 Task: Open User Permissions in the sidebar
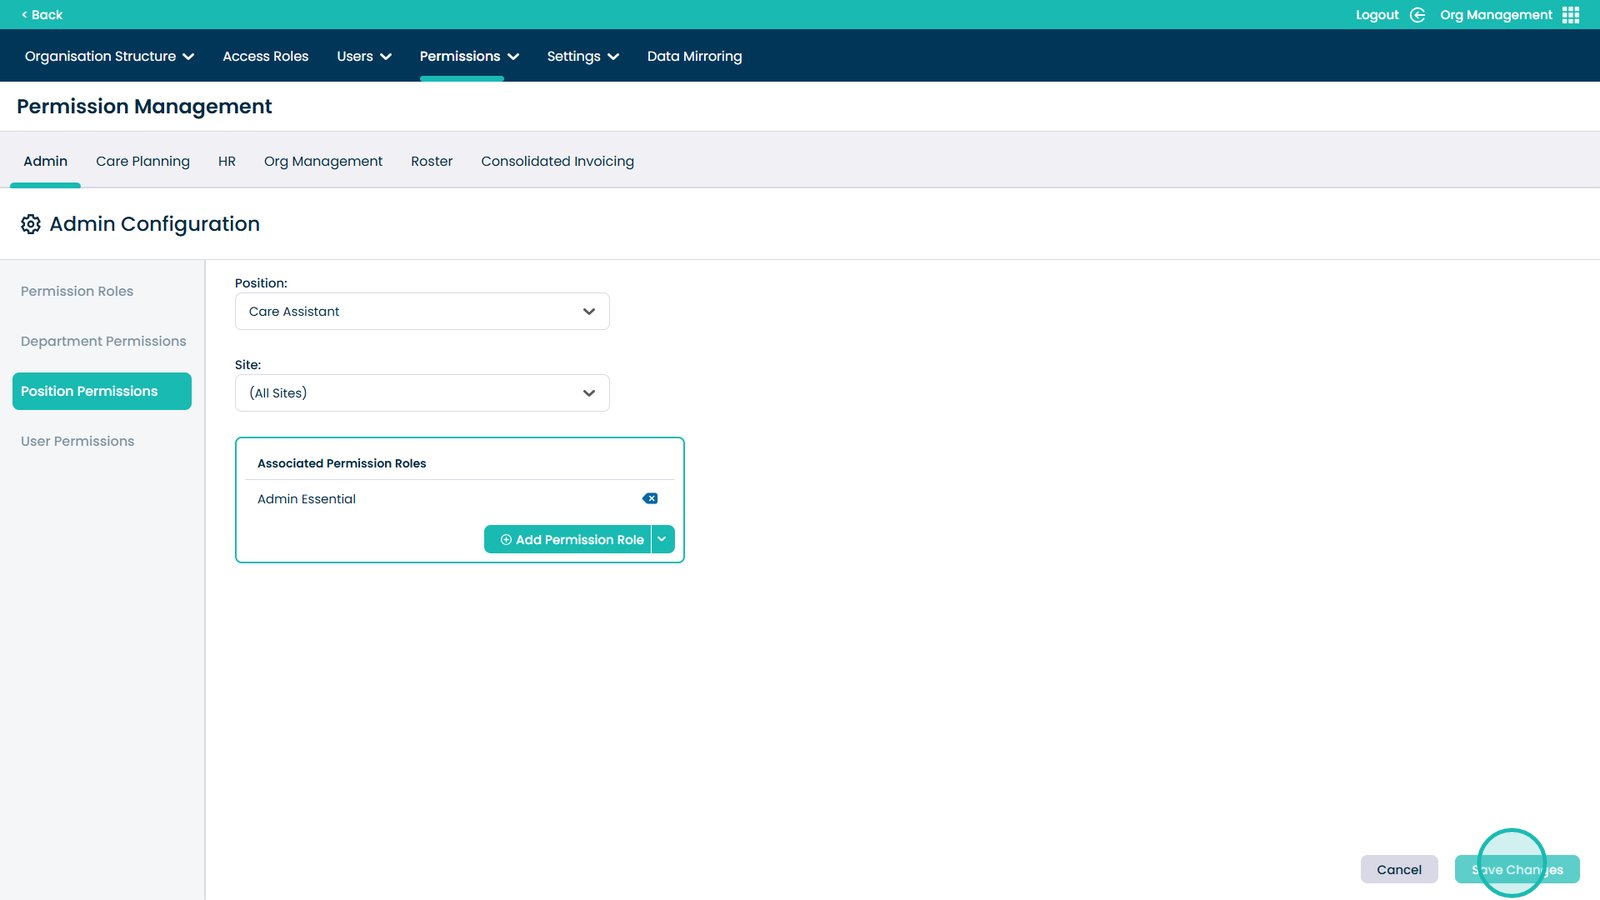pos(77,441)
